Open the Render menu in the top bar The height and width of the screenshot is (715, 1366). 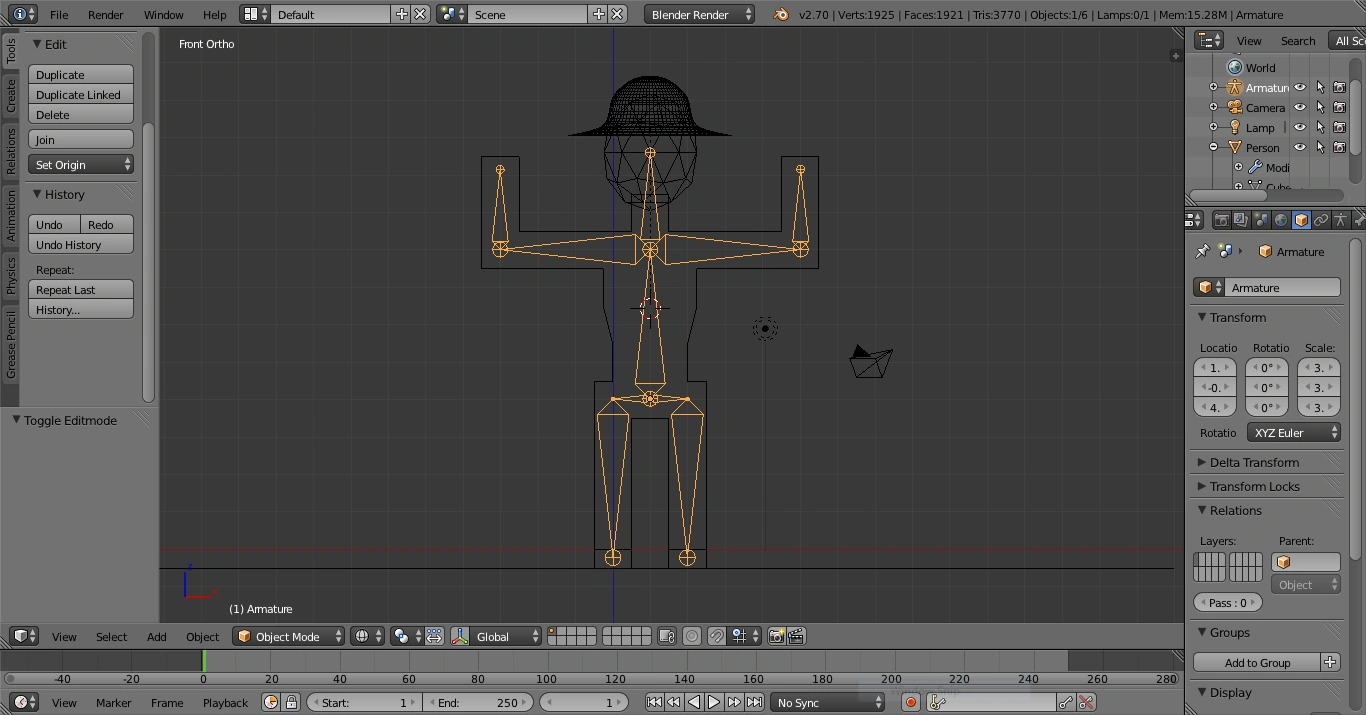[x=105, y=15]
